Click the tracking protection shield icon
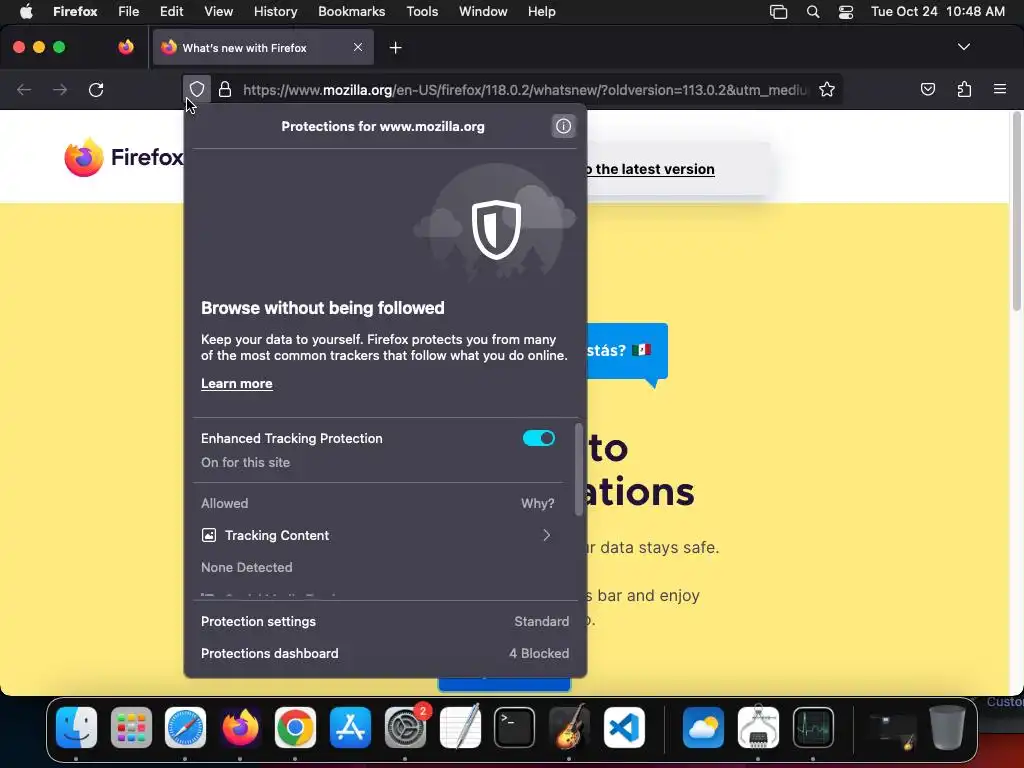 tap(197, 89)
